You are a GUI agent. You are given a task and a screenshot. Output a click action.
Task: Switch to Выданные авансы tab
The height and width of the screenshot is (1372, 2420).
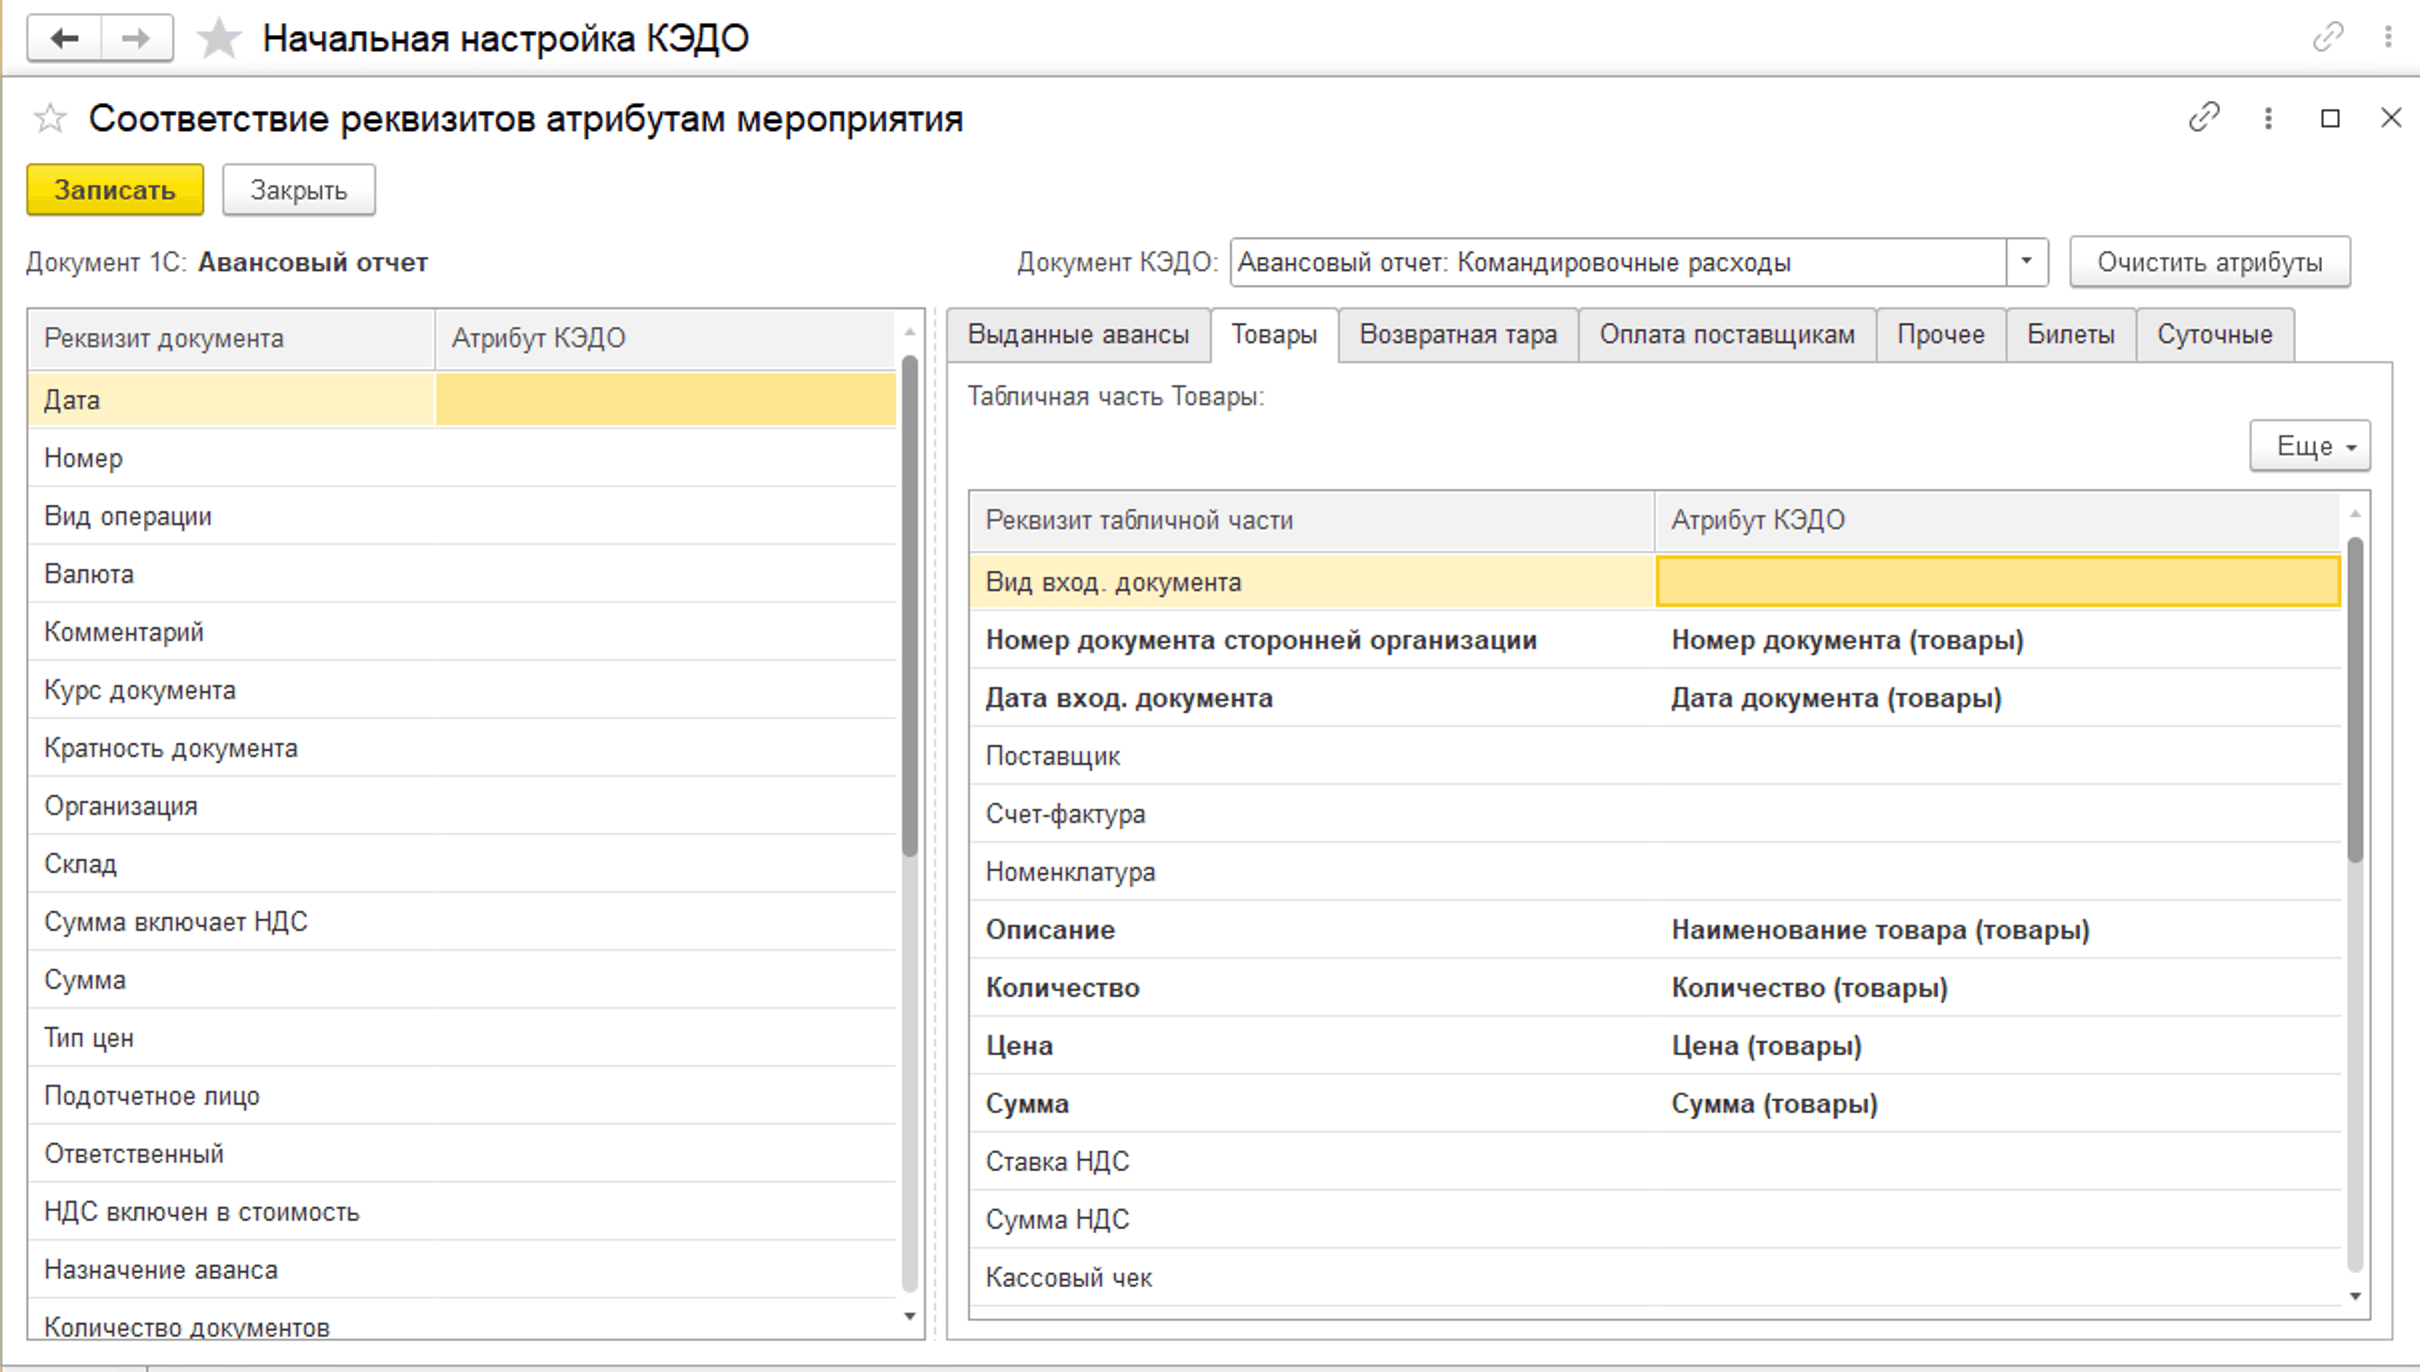tap(1078, 335)
